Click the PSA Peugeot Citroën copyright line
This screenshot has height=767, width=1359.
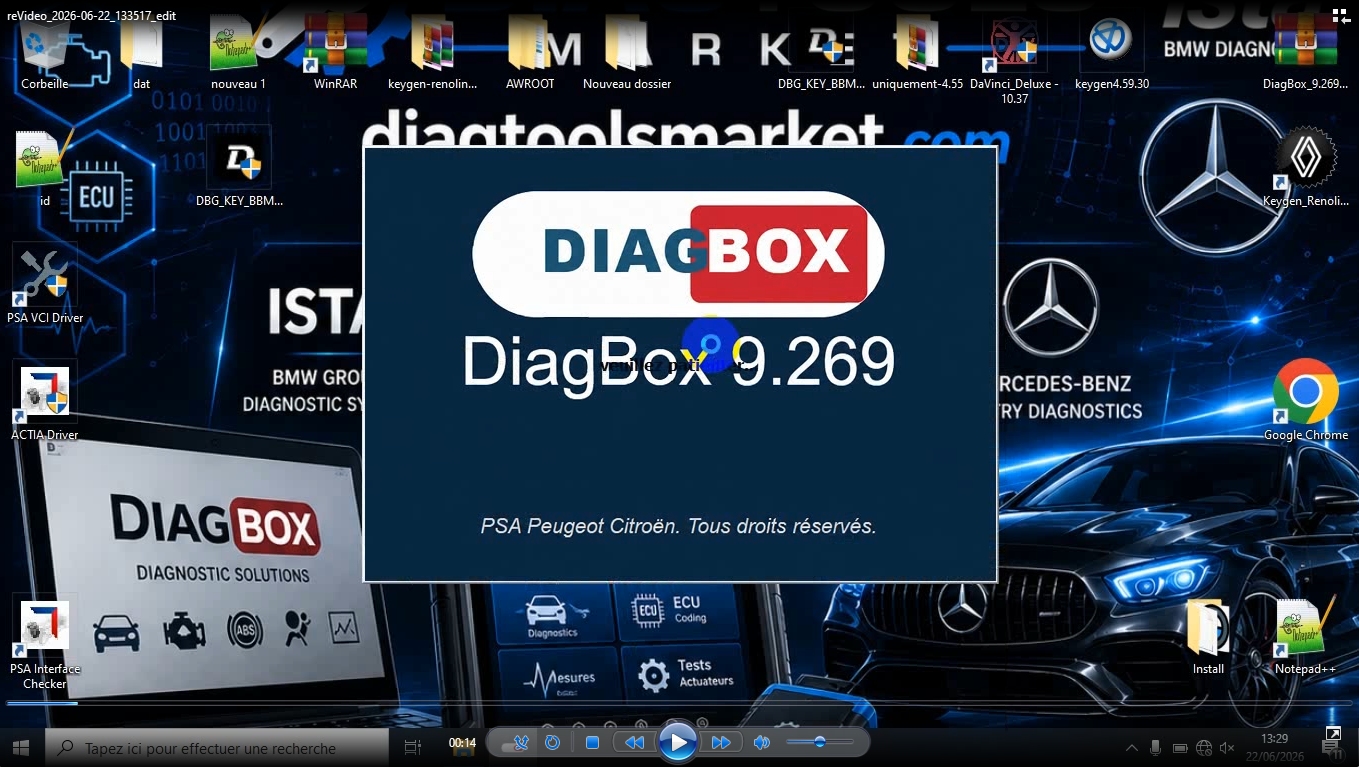(679, 526)
